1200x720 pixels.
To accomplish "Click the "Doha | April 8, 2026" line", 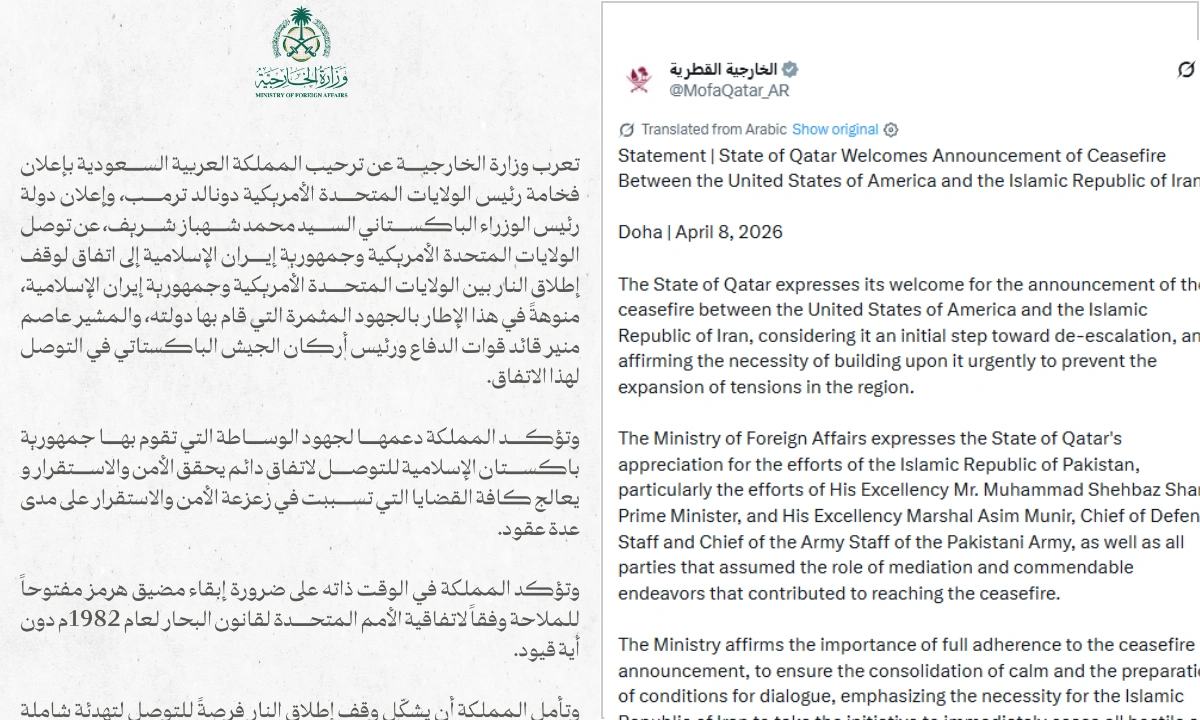I will point(700,232).
